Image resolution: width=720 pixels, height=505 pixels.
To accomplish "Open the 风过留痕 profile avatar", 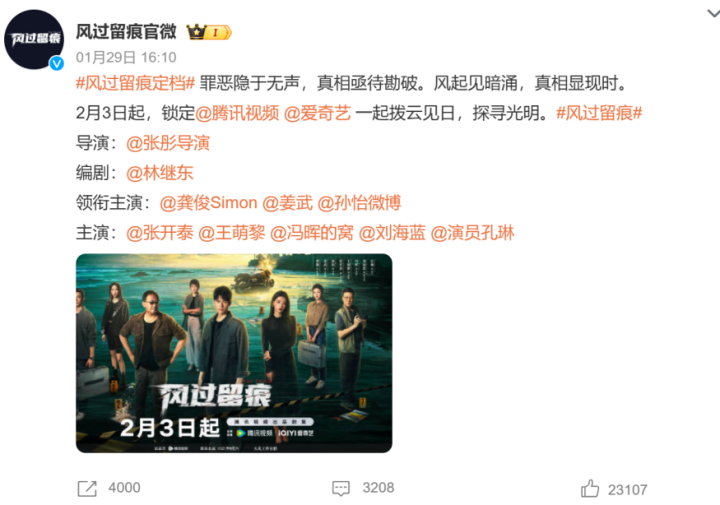I will pos(34,39).
